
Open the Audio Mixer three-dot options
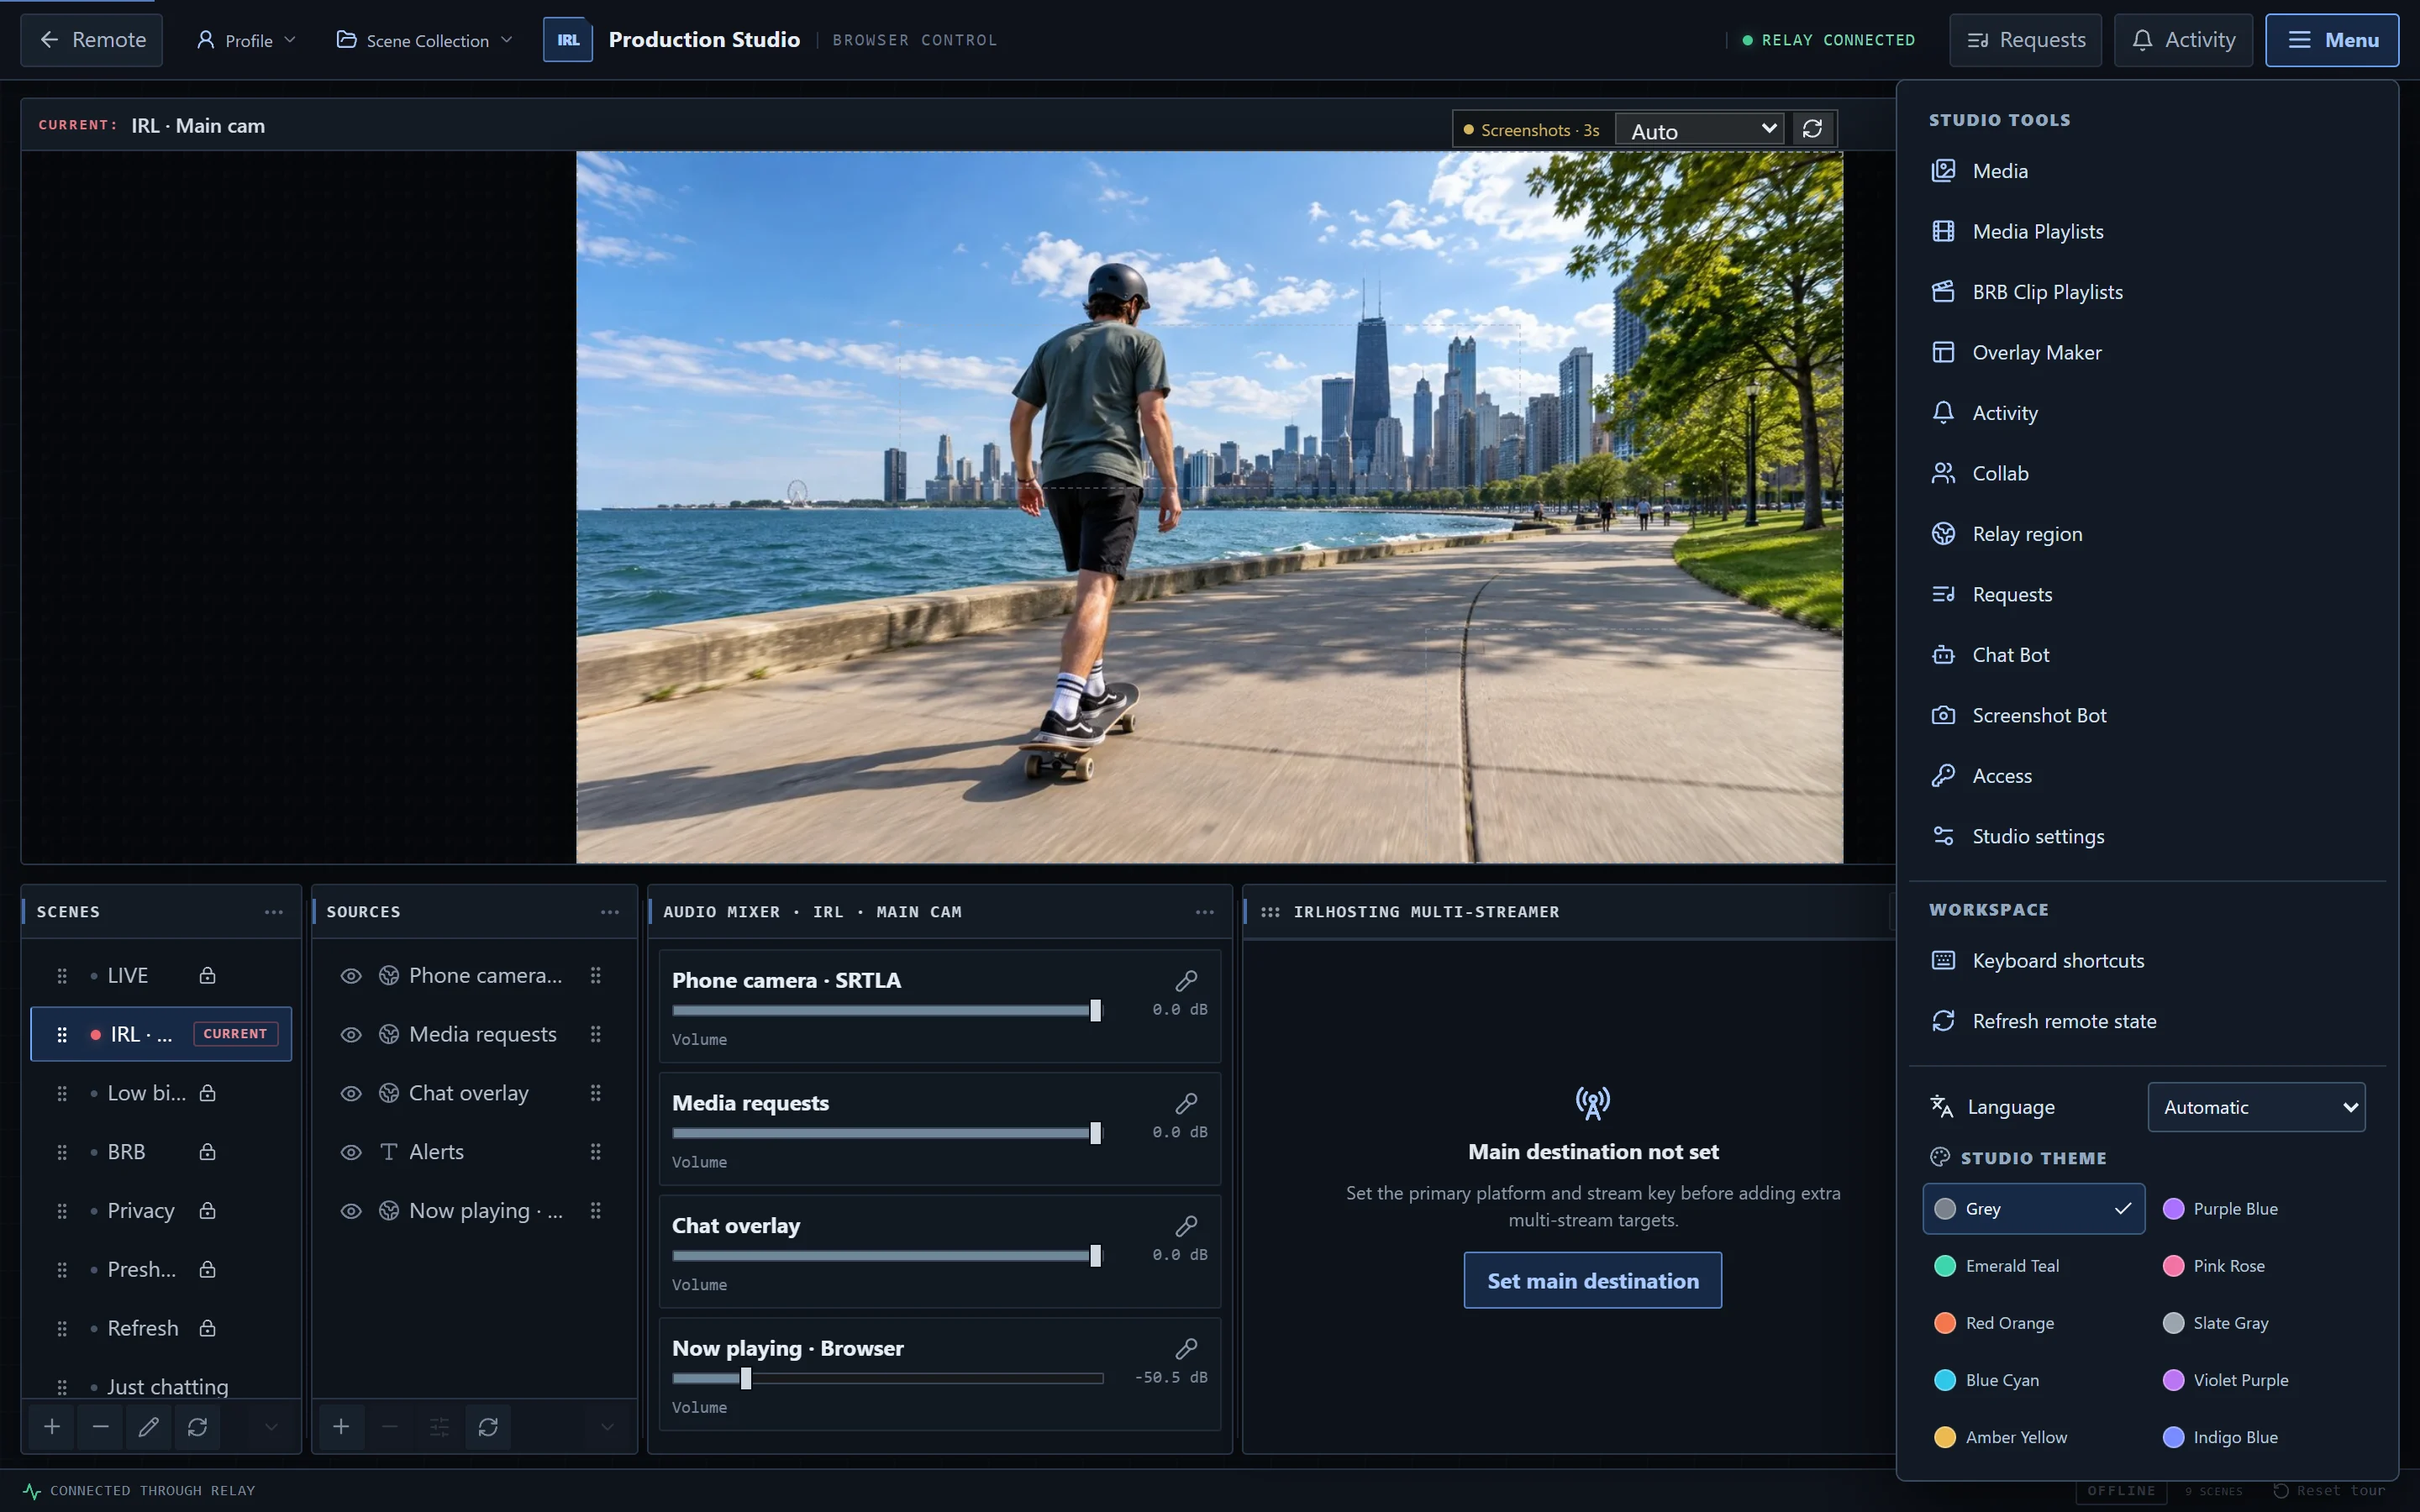click(1205, 912)
